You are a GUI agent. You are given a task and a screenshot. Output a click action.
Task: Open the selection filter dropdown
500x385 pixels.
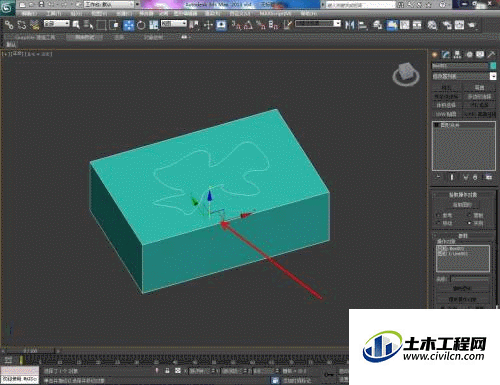point(57,23)
